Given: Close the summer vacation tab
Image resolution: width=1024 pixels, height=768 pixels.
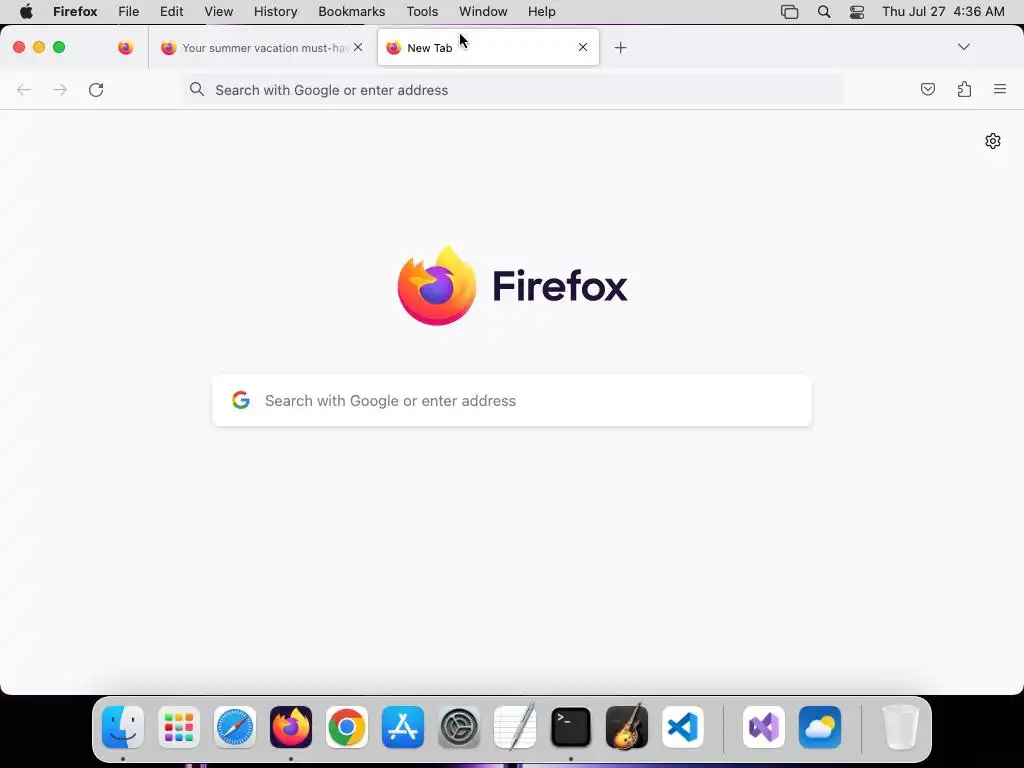Looking at the screenshot, I should coord(358,47).
